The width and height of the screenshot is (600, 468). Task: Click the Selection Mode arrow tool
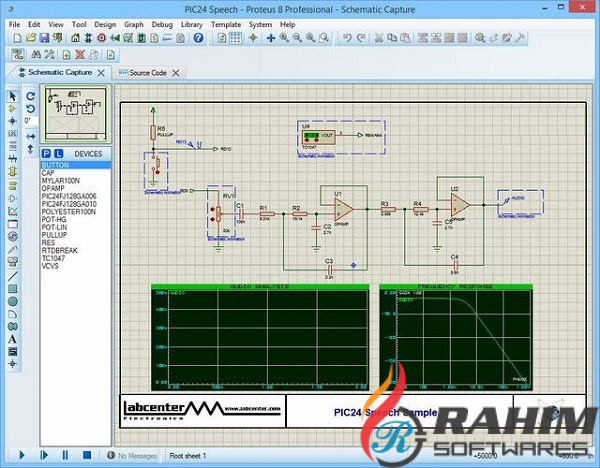coord(12,95)
